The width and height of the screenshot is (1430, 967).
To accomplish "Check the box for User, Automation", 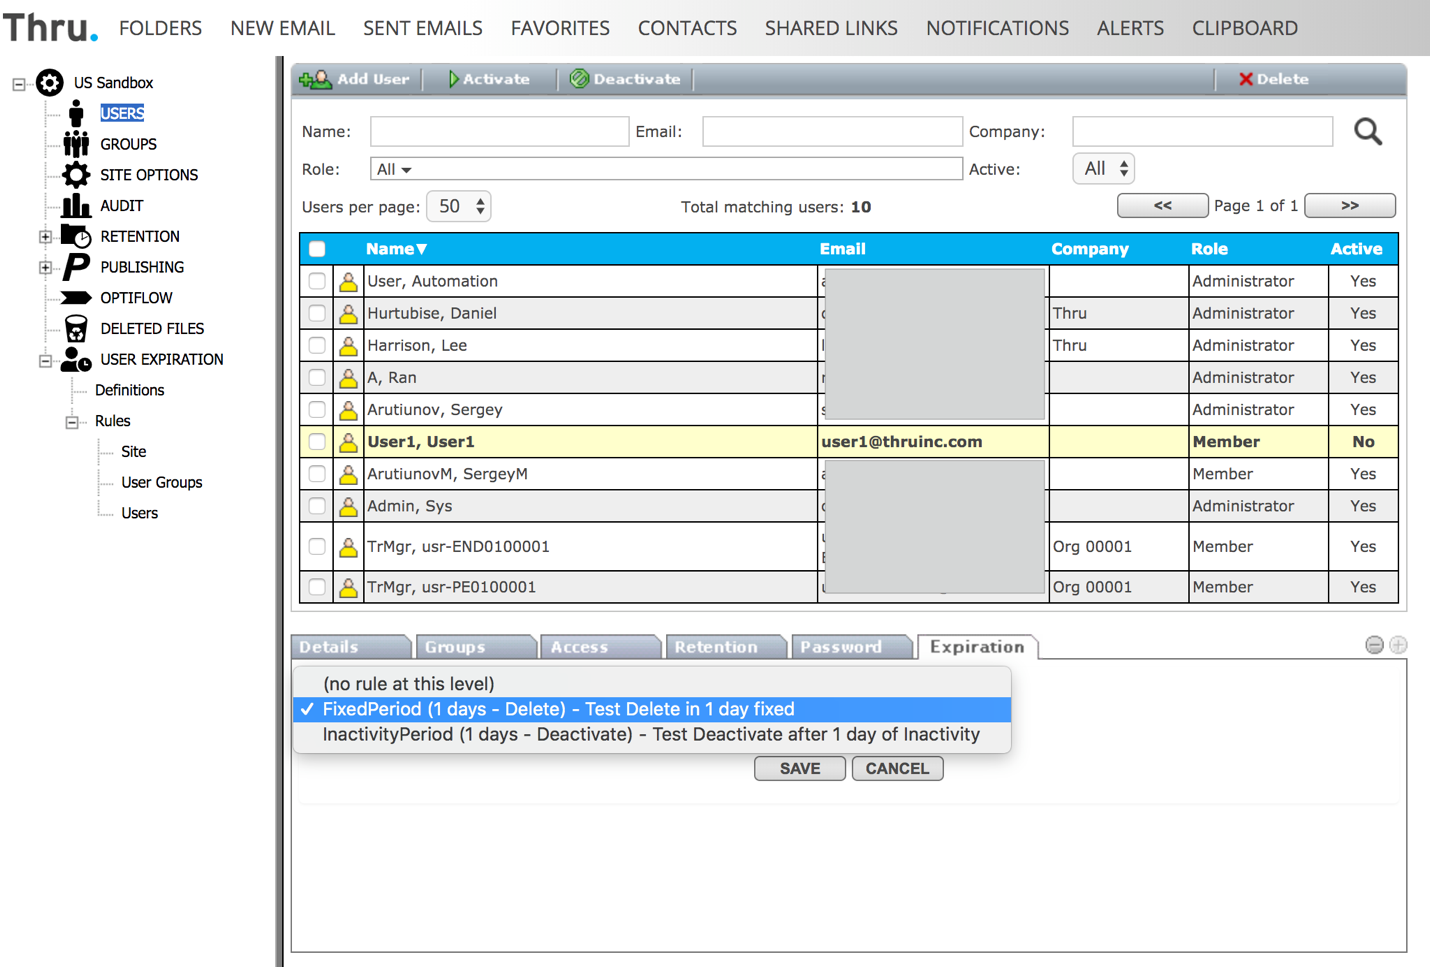I will click(317, 281).
